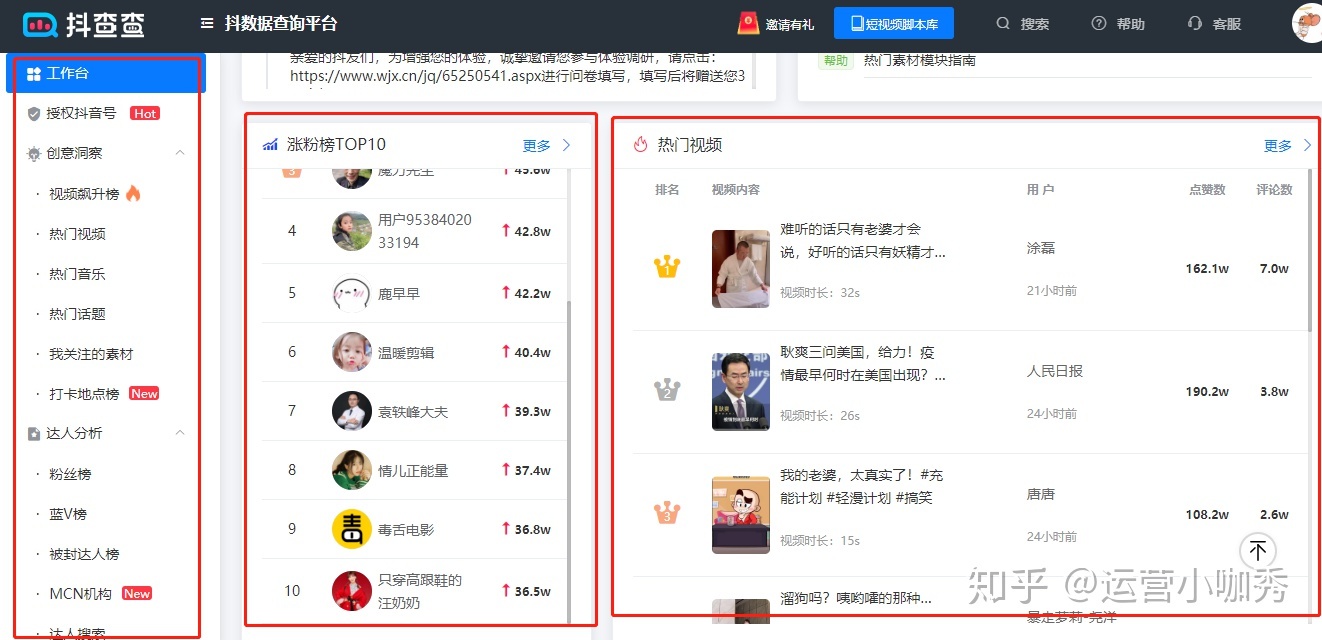This screenshot has width=1322, height=640.
Task: Click the 短视频脚本库 button
Action: (x=894, y=24)
